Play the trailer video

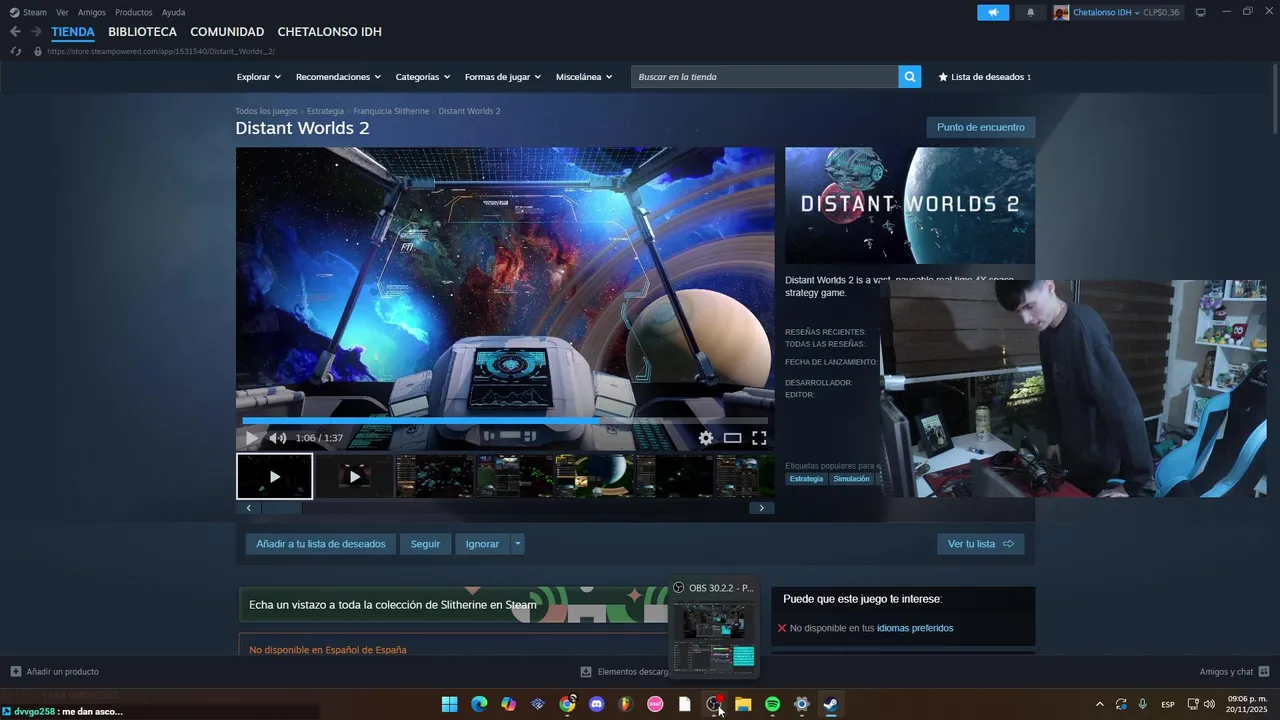[x=251, y=438]
